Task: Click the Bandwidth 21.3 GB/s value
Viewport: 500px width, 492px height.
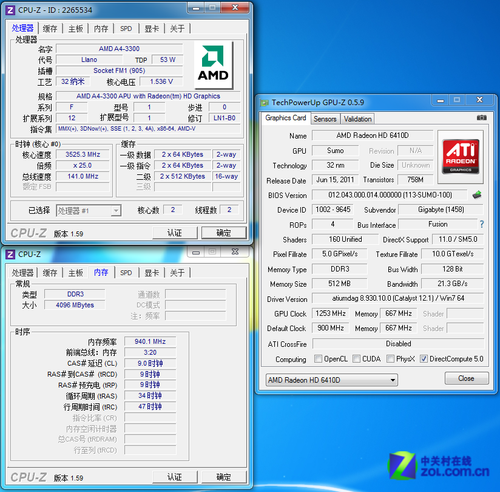Action: pos(452,284)
